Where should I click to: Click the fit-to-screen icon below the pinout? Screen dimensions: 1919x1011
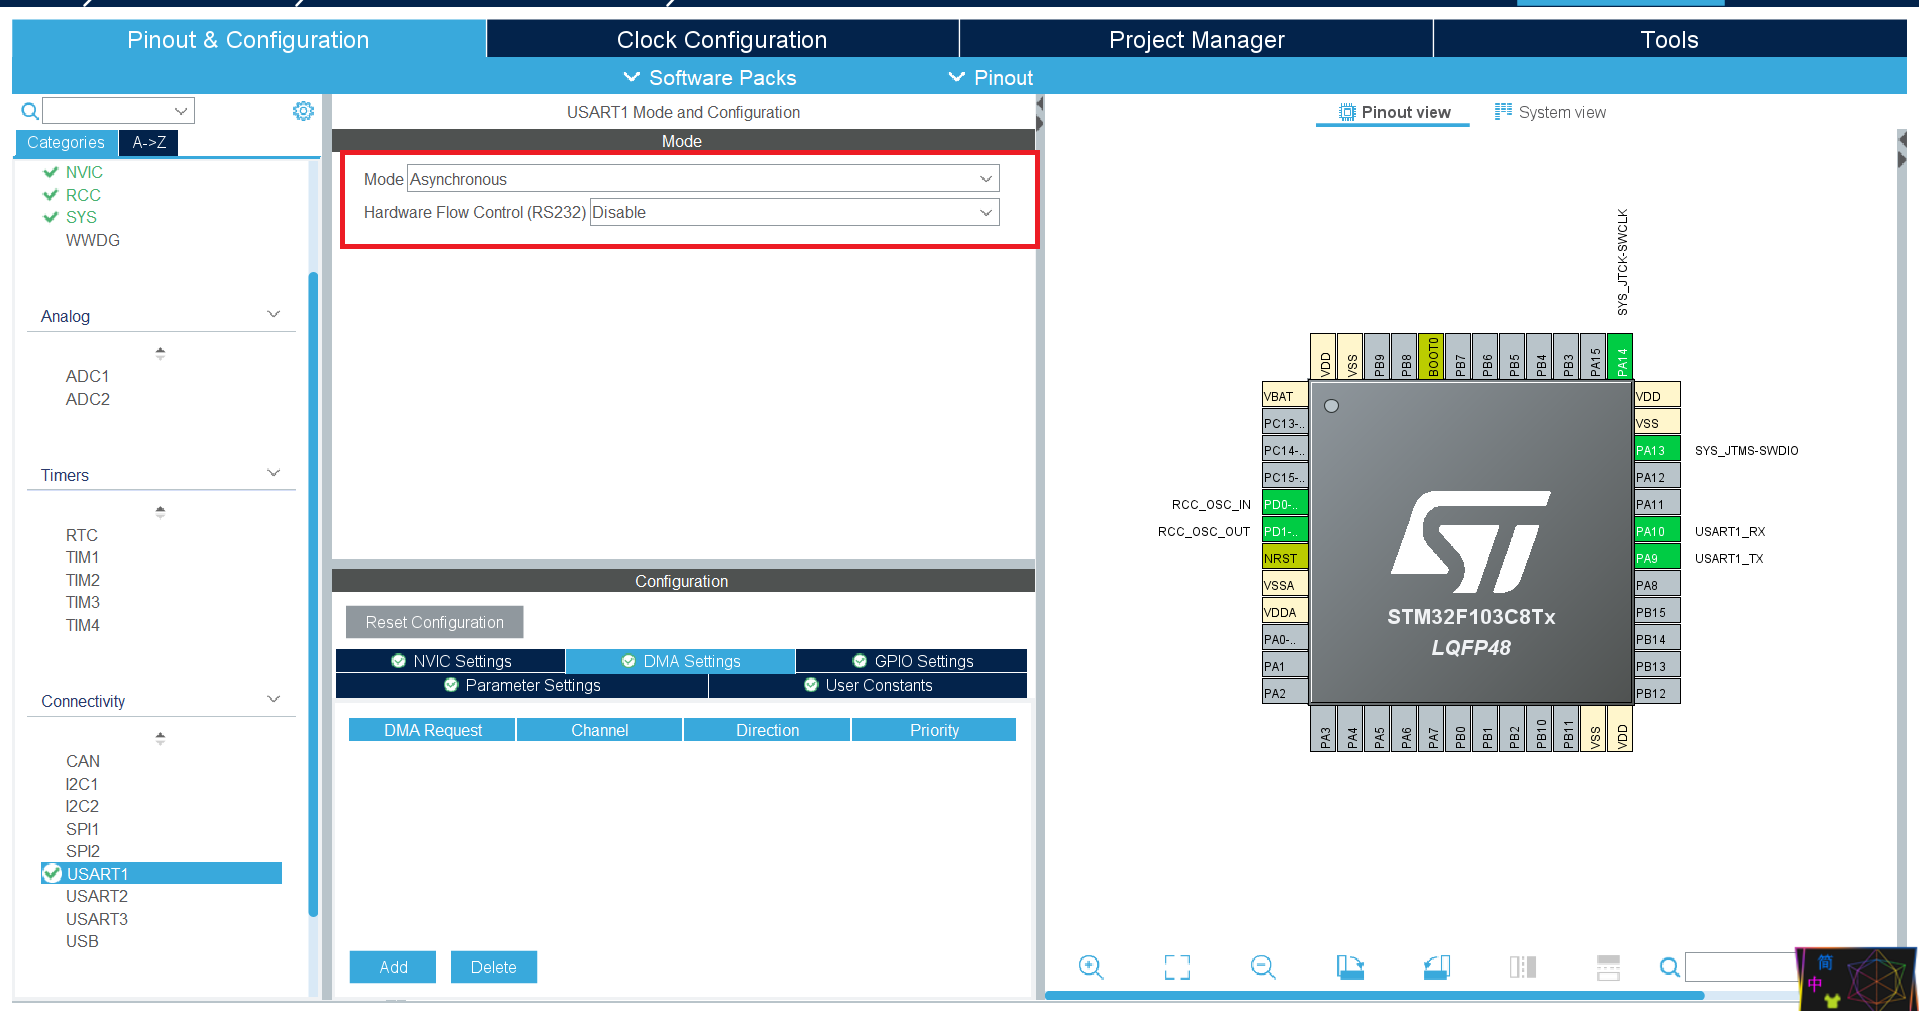(1177, 967)
